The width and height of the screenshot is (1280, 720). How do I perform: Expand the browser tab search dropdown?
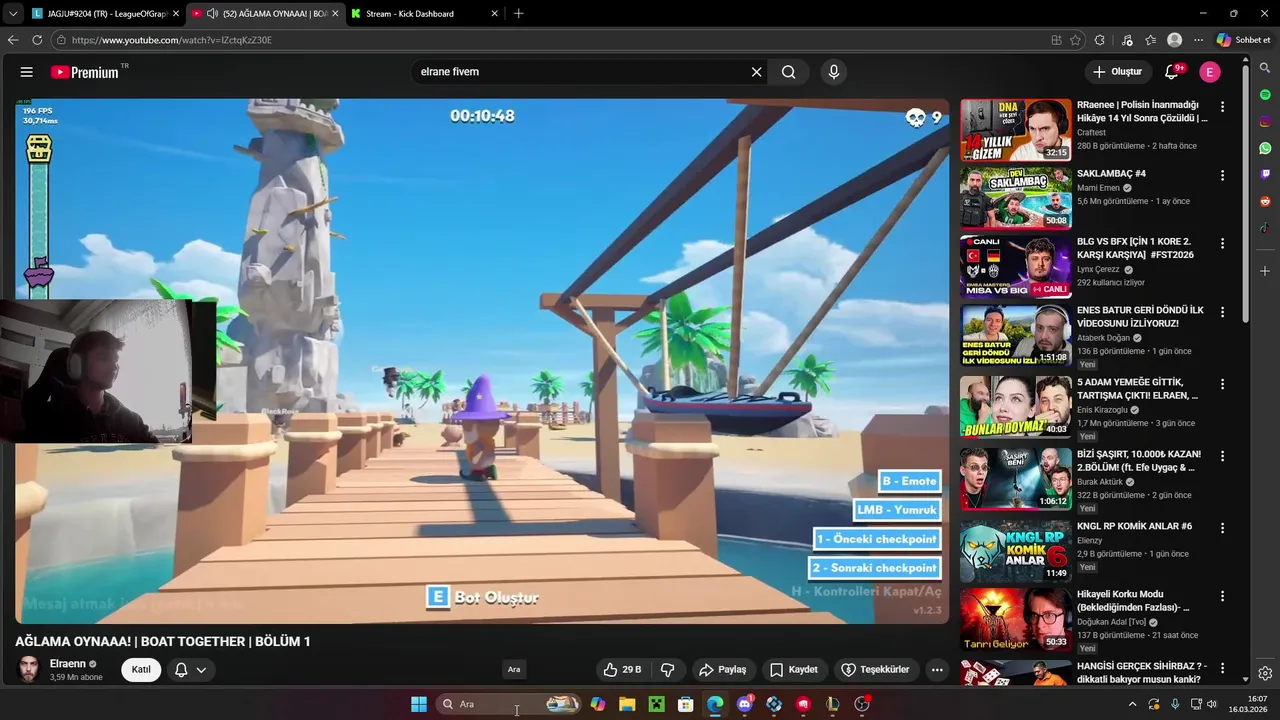tap(12, 14)
